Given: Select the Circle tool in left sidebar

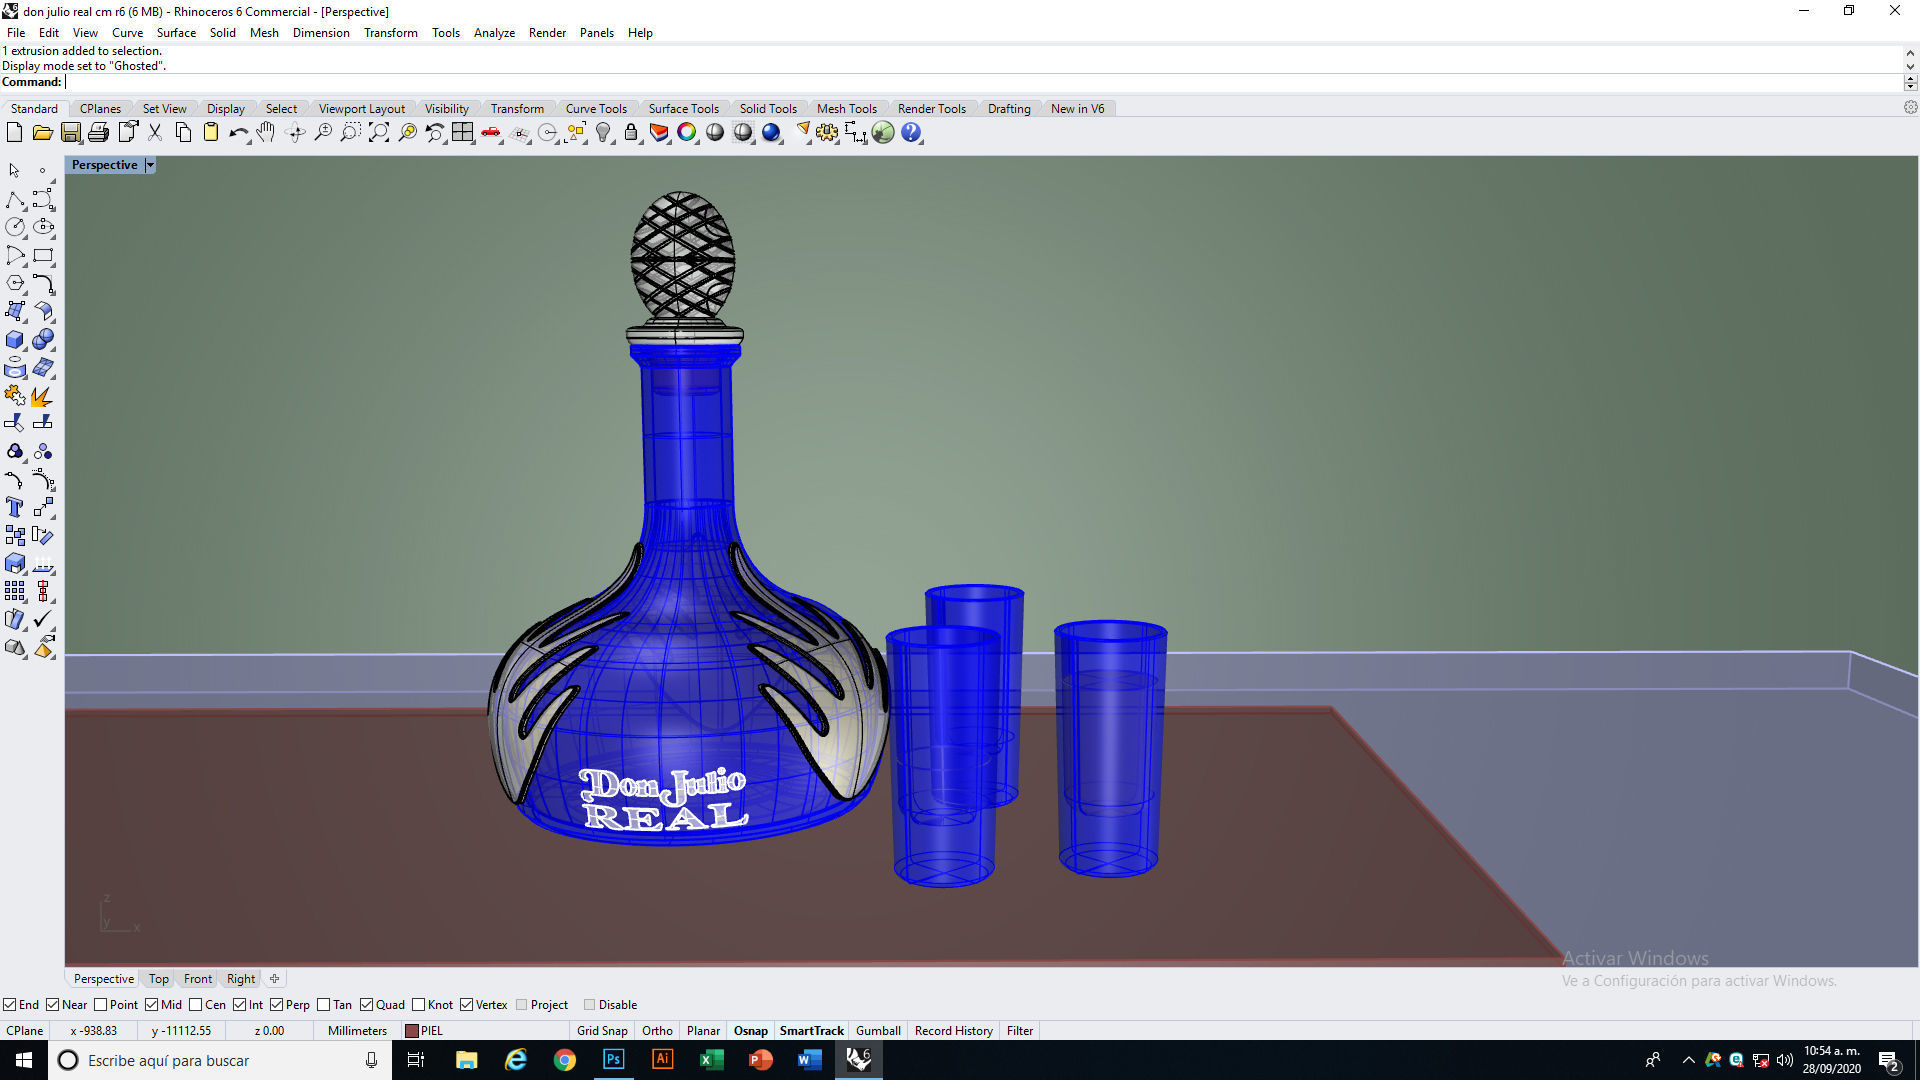Looking at the screenshot, I should (x=15, y=228).
